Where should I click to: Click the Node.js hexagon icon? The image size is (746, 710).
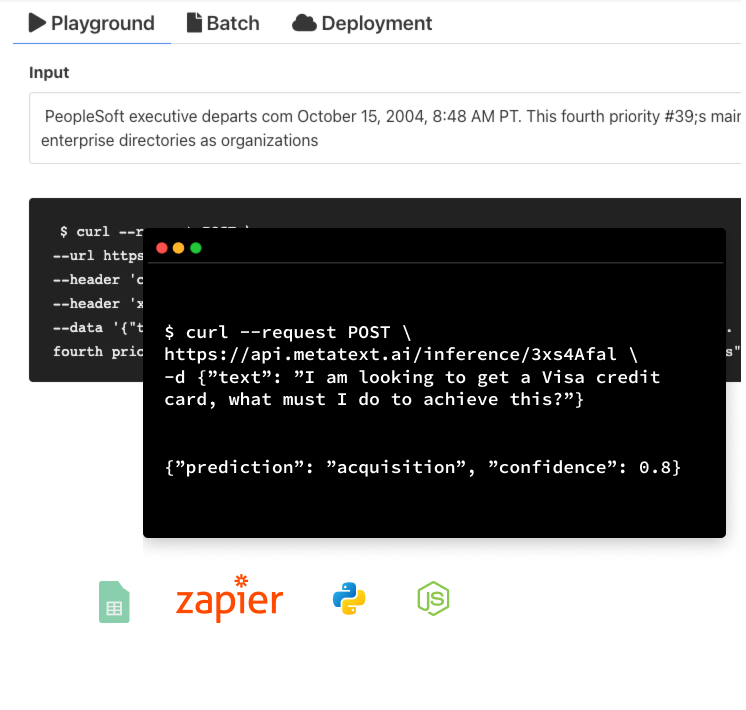click(x=433, y=599)
